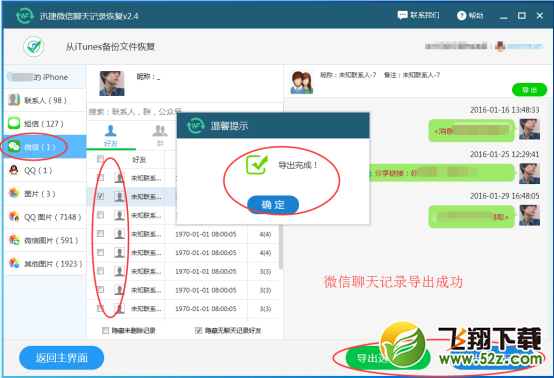Click 返回主界面 button
This screenshot has width=554, height=378.
61,358
